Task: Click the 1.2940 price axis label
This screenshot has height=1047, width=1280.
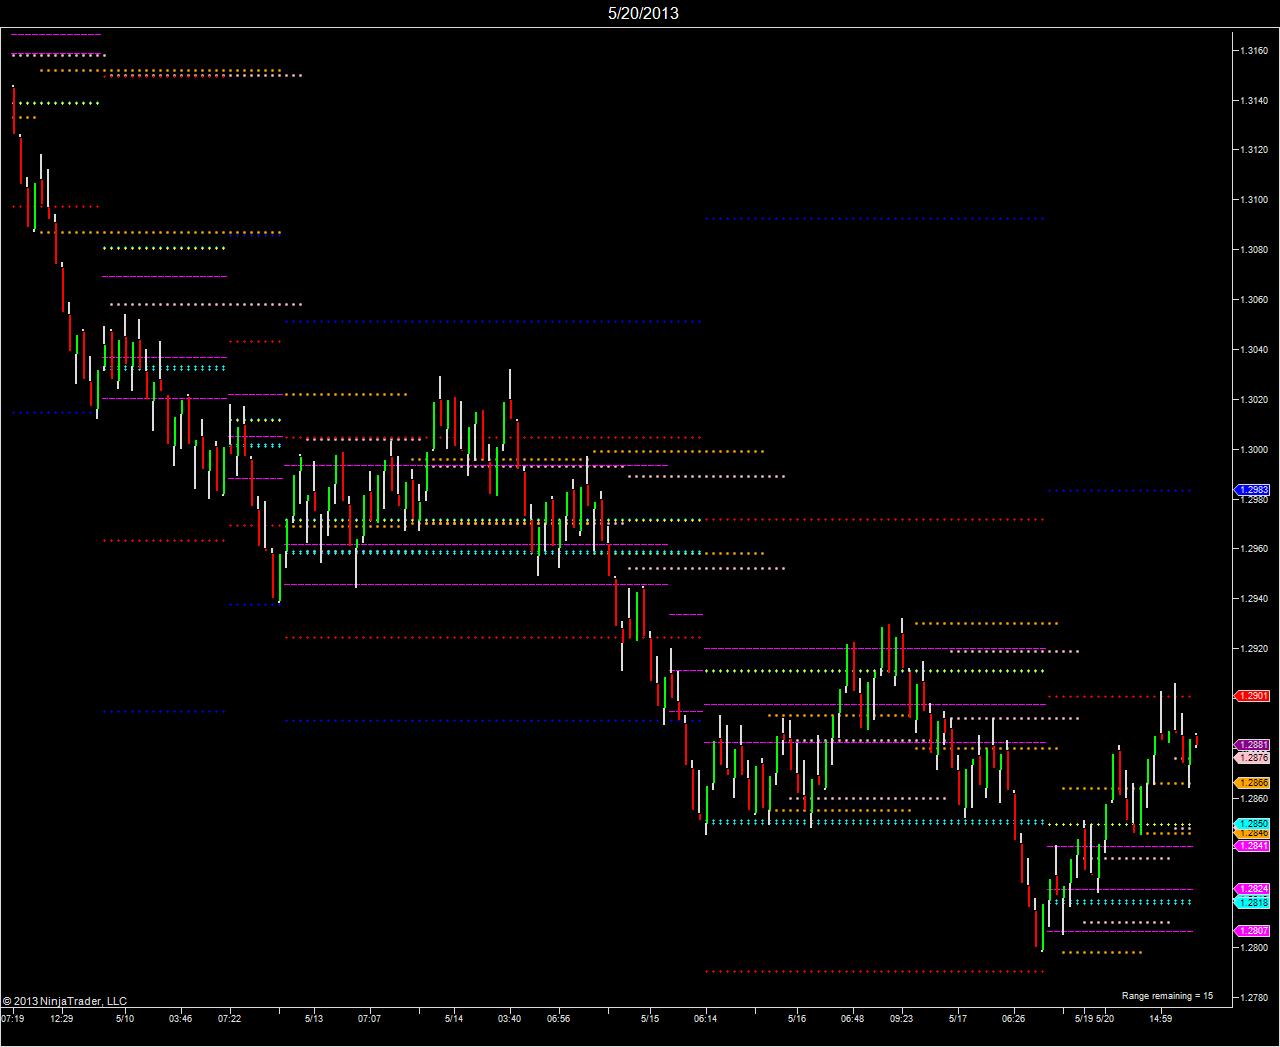Action: [1254, 599]
